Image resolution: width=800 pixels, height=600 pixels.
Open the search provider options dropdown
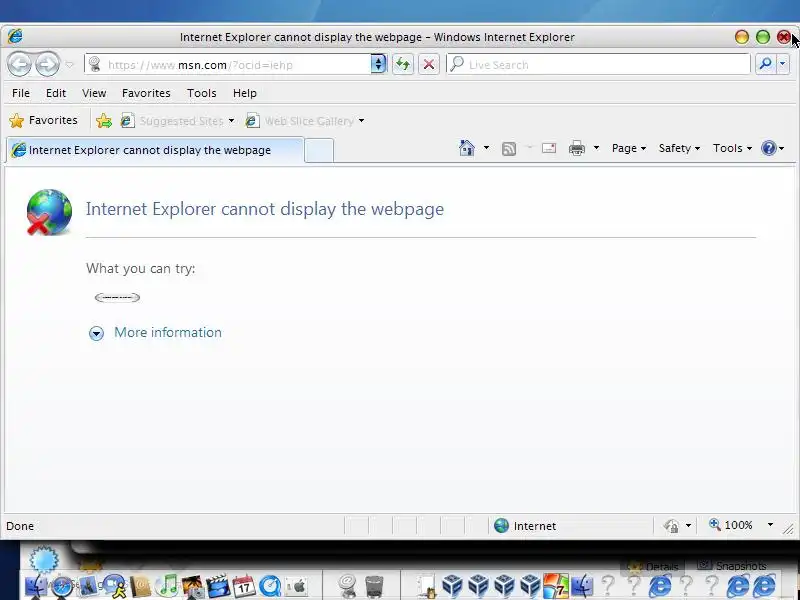pyautogui.click(x=783, y=64)
